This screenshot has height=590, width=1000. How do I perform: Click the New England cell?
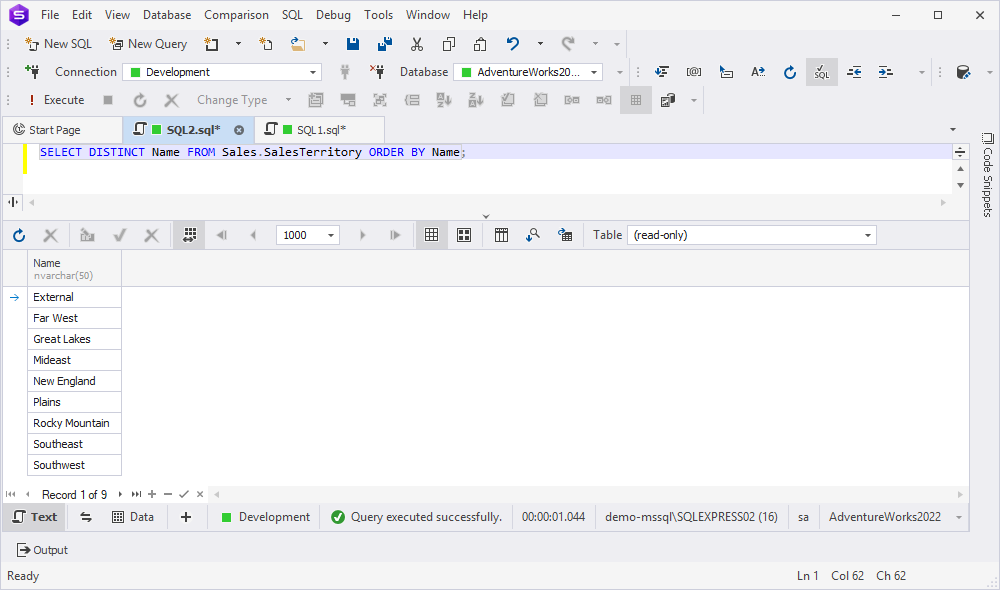click(74, 381)
